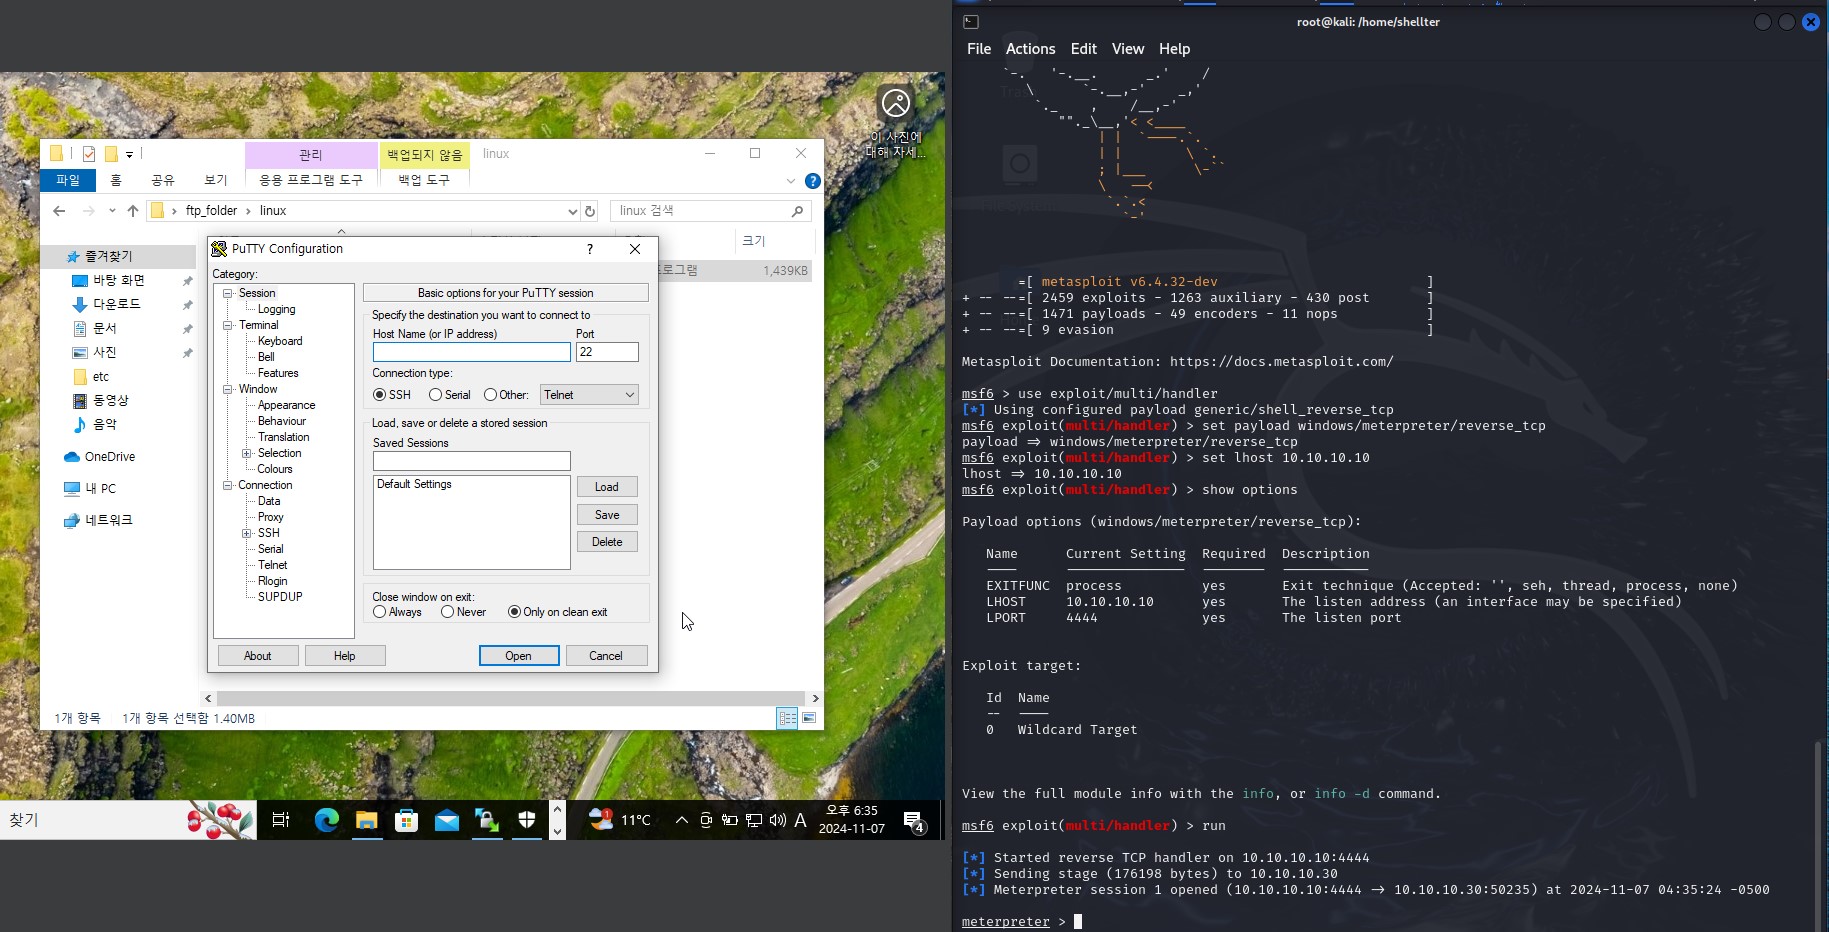This screenshot has width=1829, height=932.
Task: Open the terminal File menu
Action: [x=979, y=49]
